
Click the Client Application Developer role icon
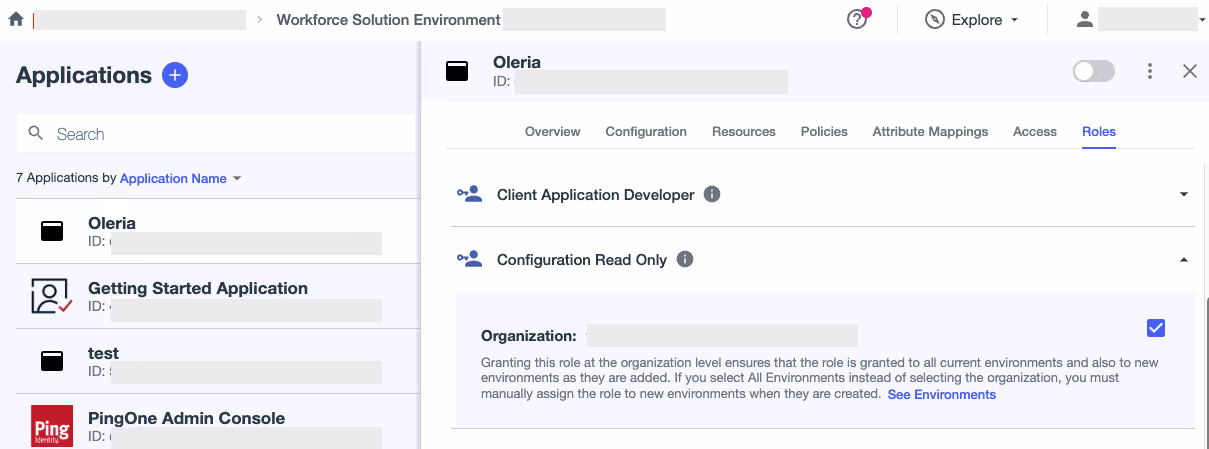coord(470,194)
